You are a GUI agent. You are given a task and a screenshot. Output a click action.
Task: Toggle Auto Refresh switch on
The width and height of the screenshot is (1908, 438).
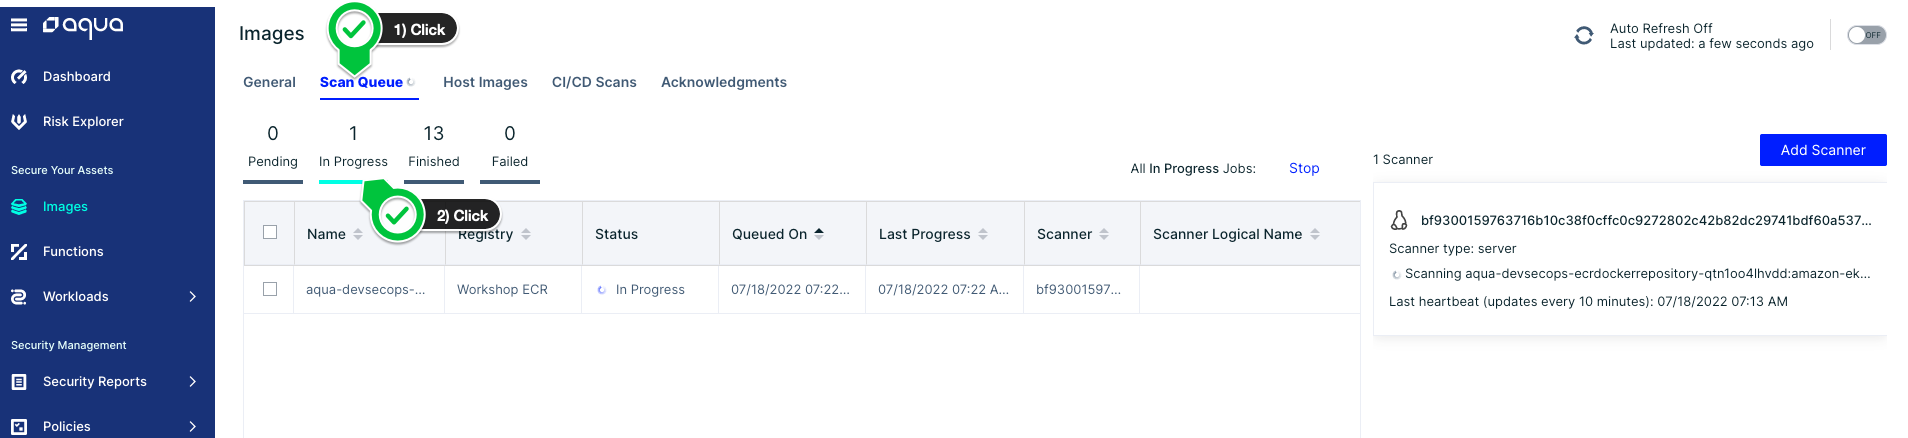pos(1866,35)
